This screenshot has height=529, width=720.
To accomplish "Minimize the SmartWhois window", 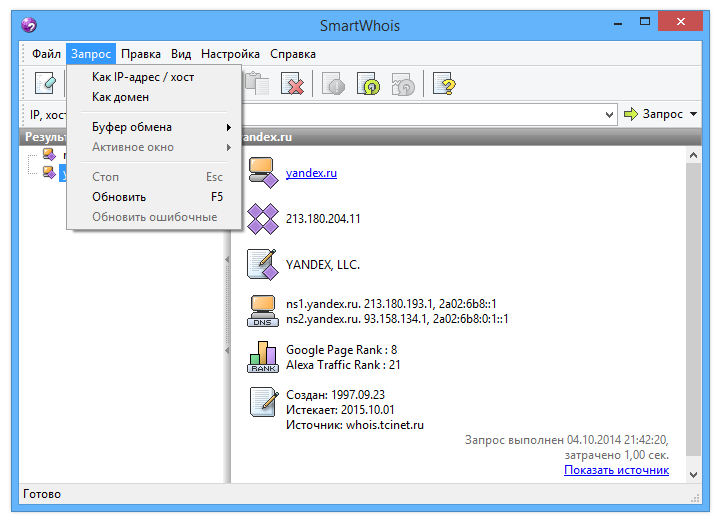I will (x=618, y=22).
